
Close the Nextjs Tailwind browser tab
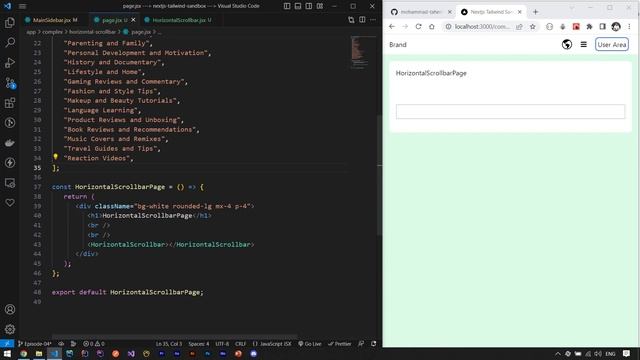tap(519, 12)
